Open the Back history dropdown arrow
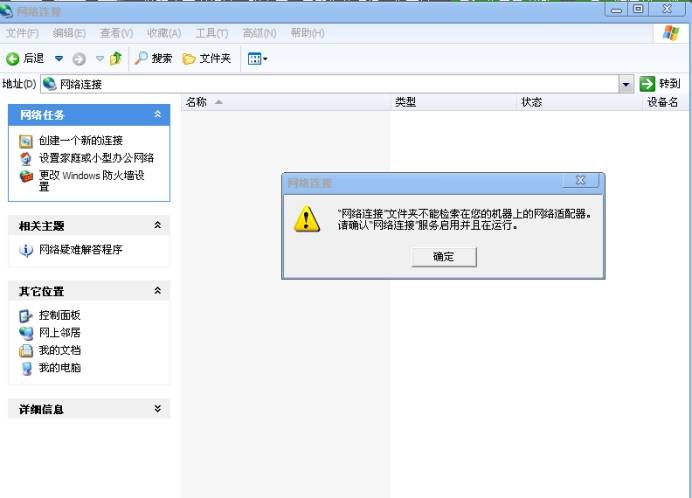The width and height of the screenshot is (692, 498). [x=59, y=58]
